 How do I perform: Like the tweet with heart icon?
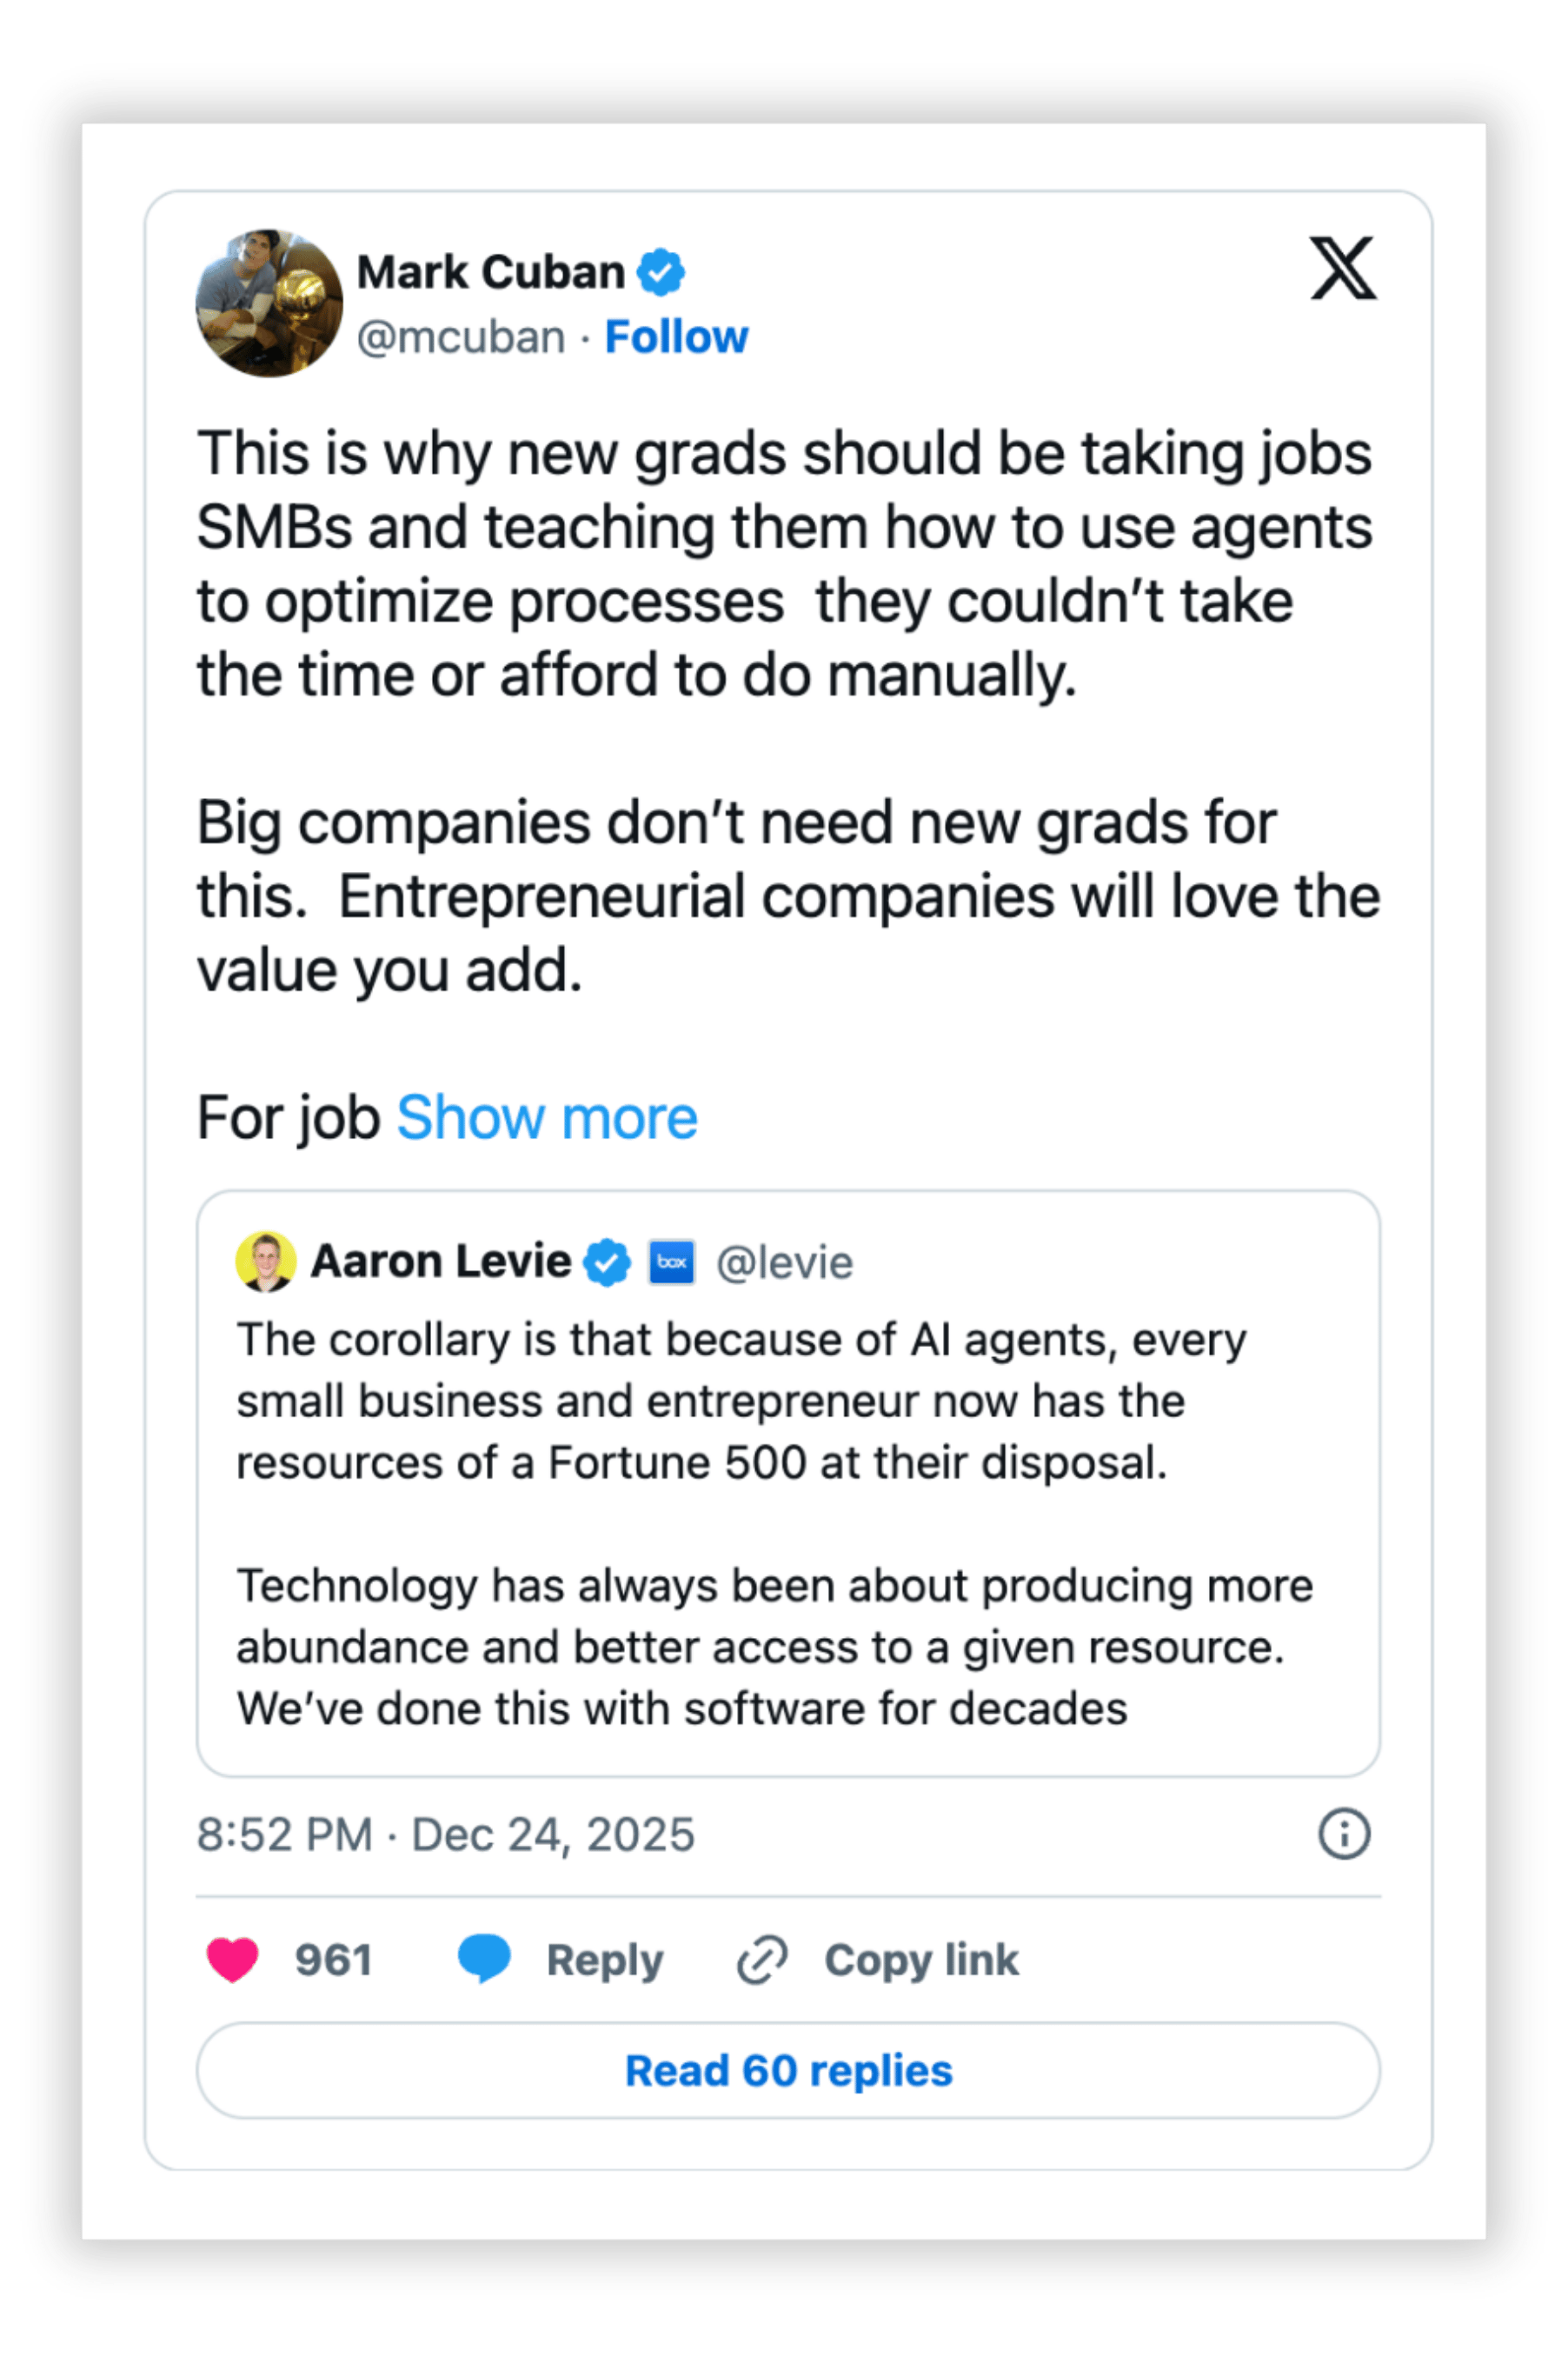tap(232, 1959)
